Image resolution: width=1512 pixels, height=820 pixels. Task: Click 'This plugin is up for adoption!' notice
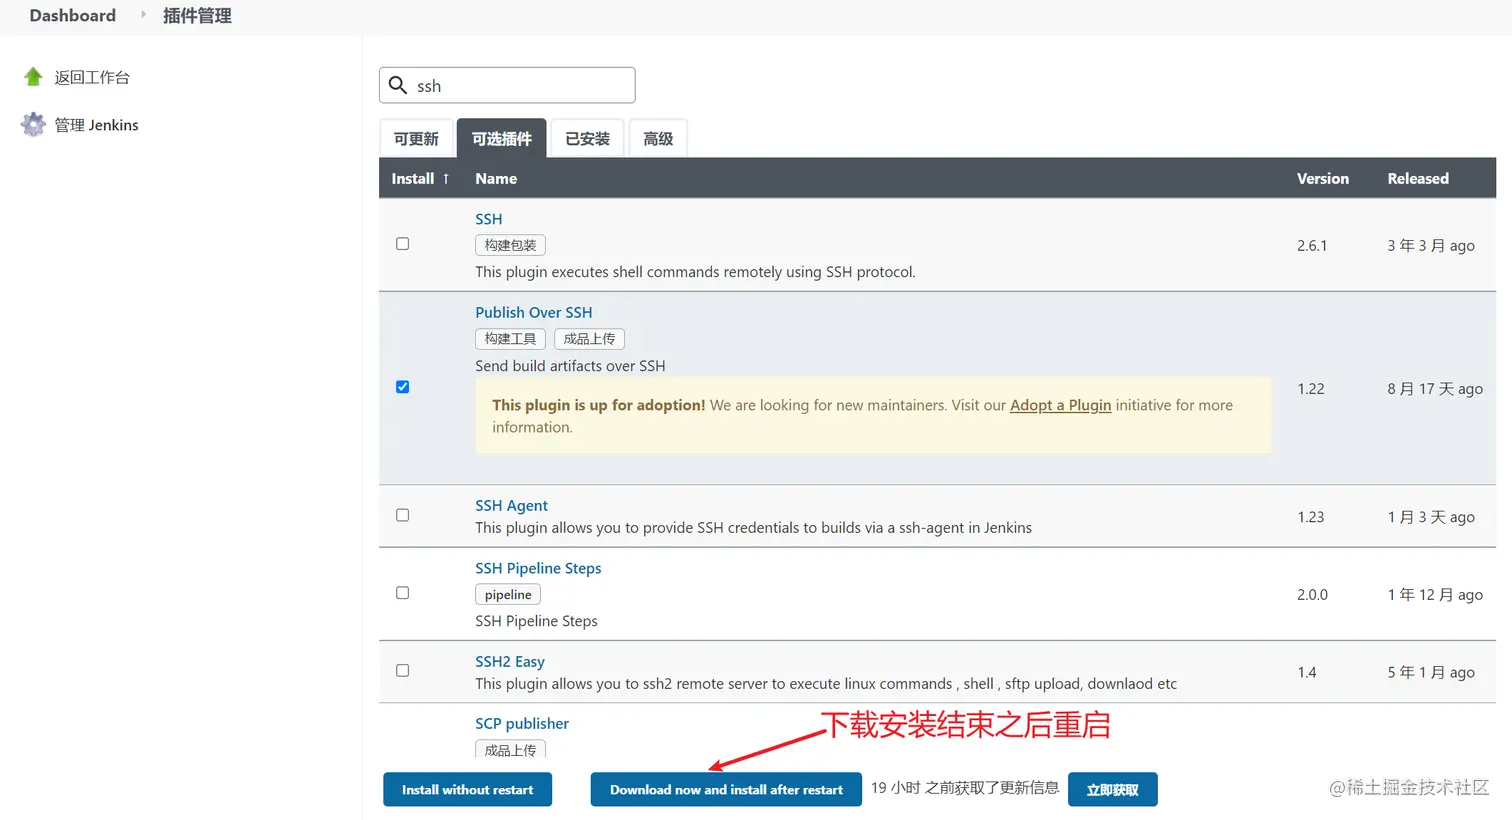pyautogui.click(x=598, y=405)
